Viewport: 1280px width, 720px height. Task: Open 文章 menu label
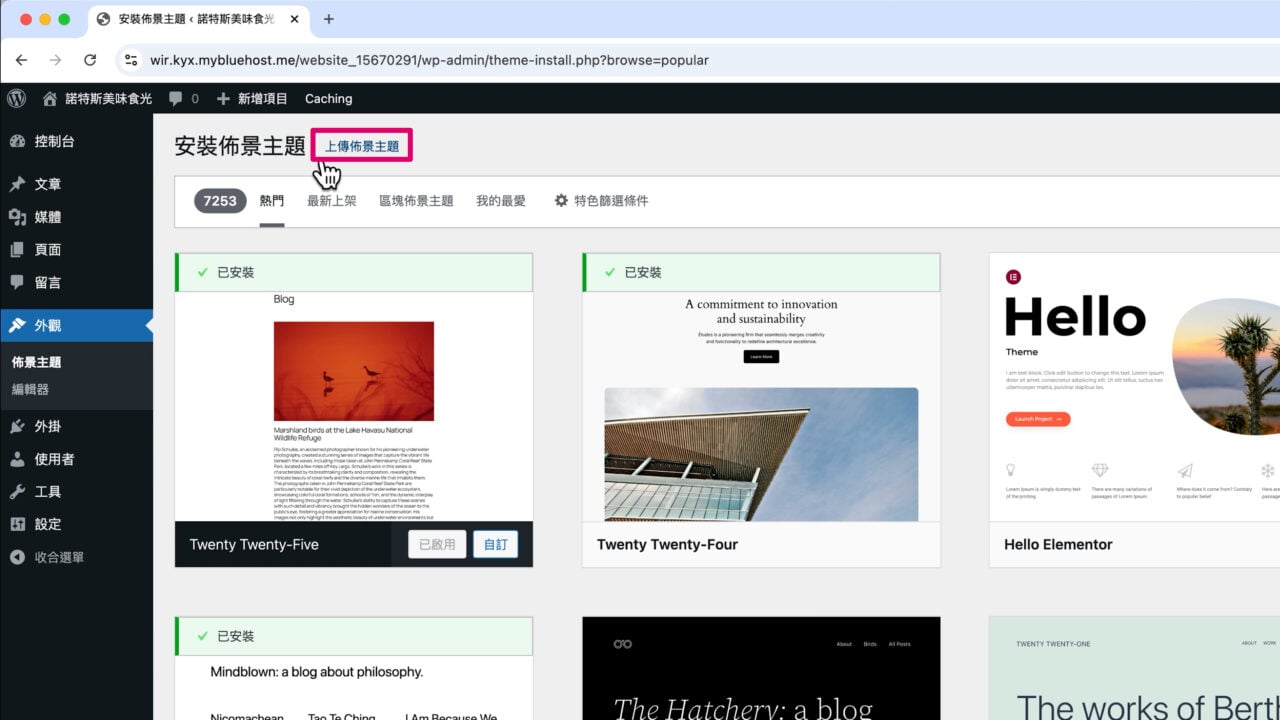(48, 184)
